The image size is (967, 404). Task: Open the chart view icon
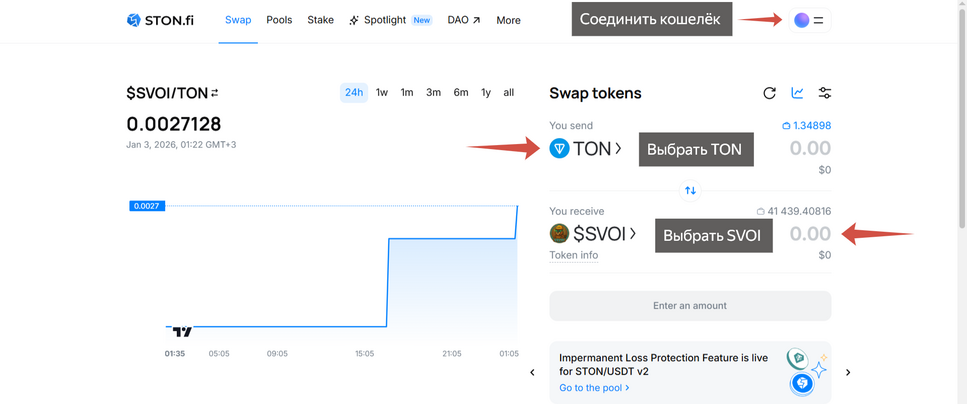(x=797, y=93)
